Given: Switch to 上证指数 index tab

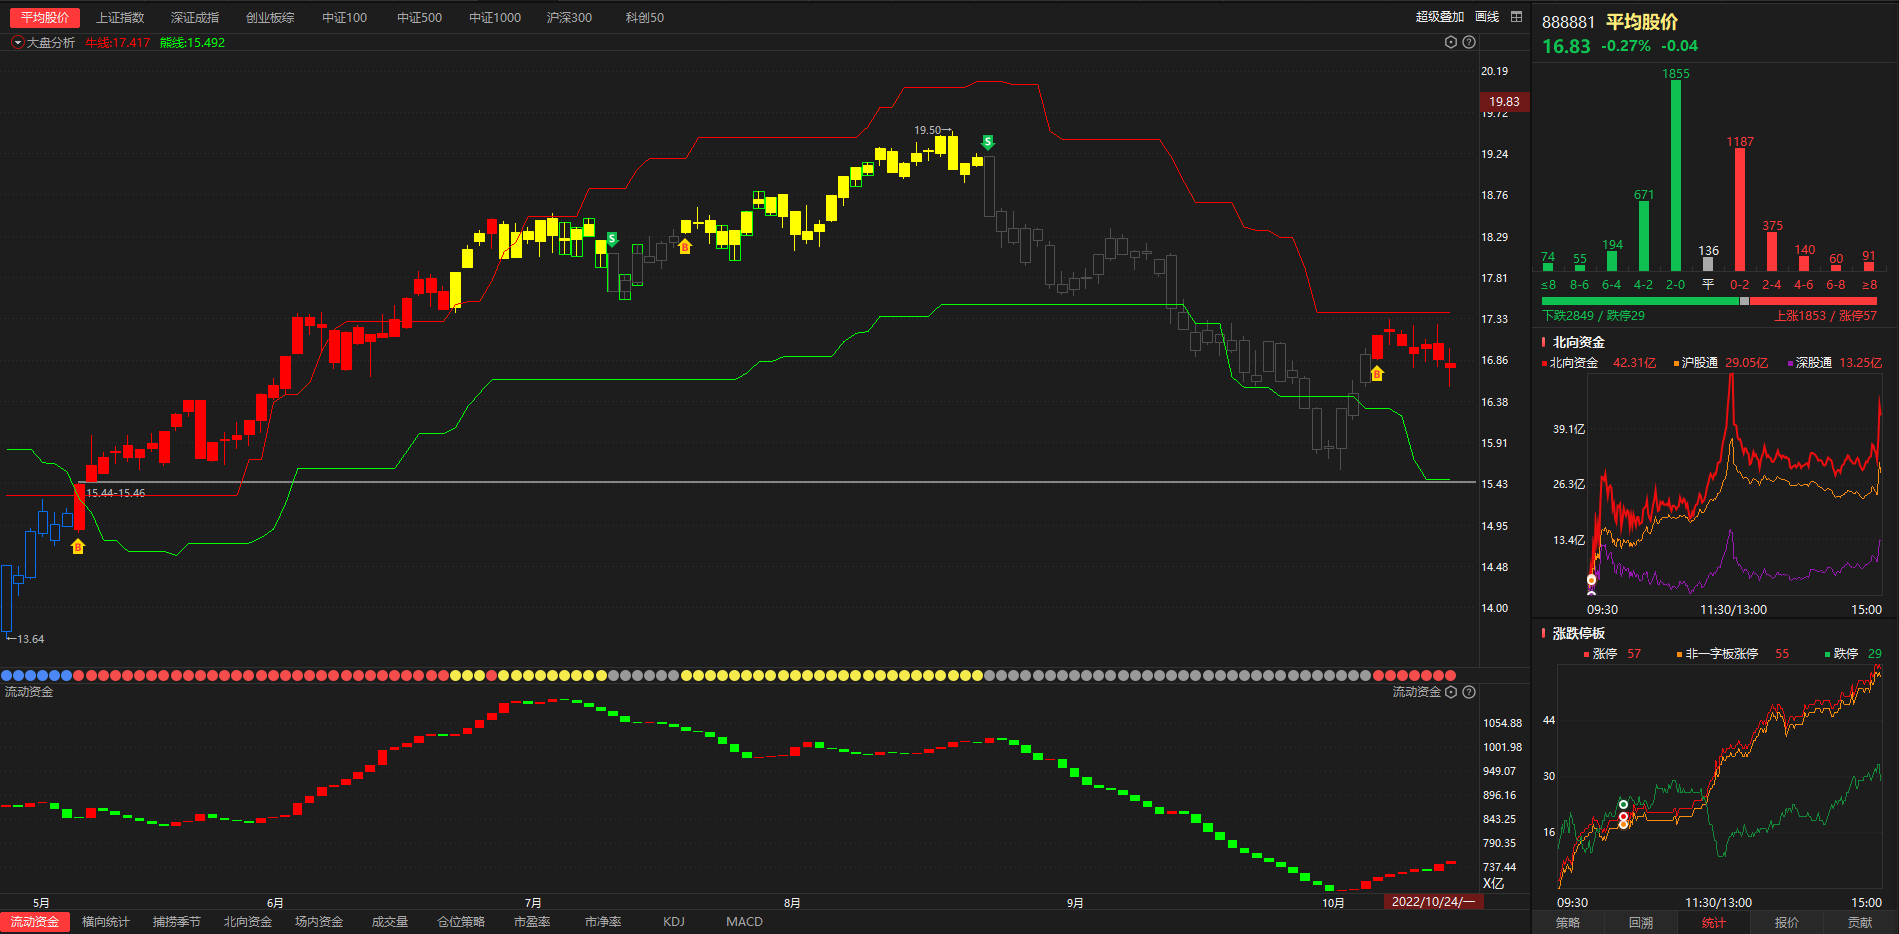Looking at the screenshot, I should click(x=120, y=18).
